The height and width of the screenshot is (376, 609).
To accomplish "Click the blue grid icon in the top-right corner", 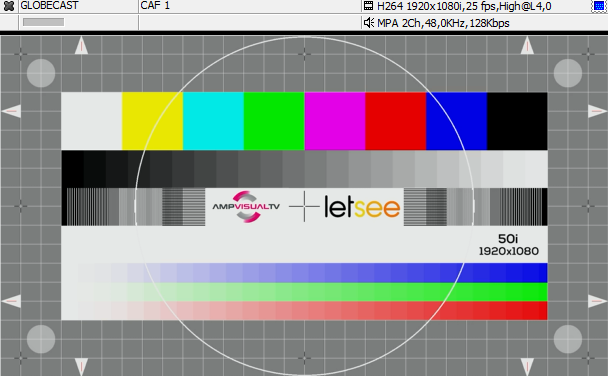I will [x=599, y=6].
